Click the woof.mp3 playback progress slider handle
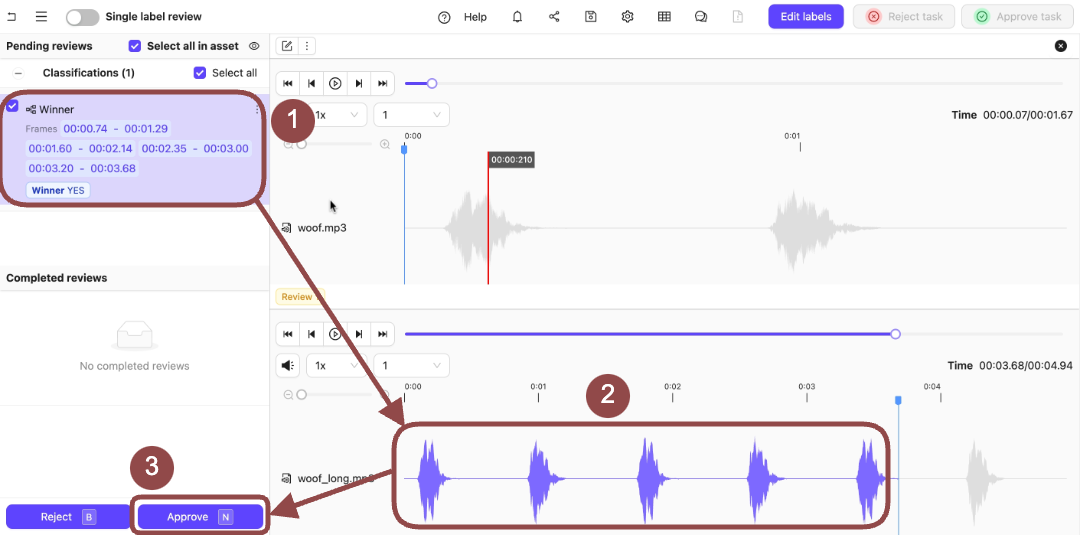This screenshot has height=535, width=1080. click(x=432, y=83)
